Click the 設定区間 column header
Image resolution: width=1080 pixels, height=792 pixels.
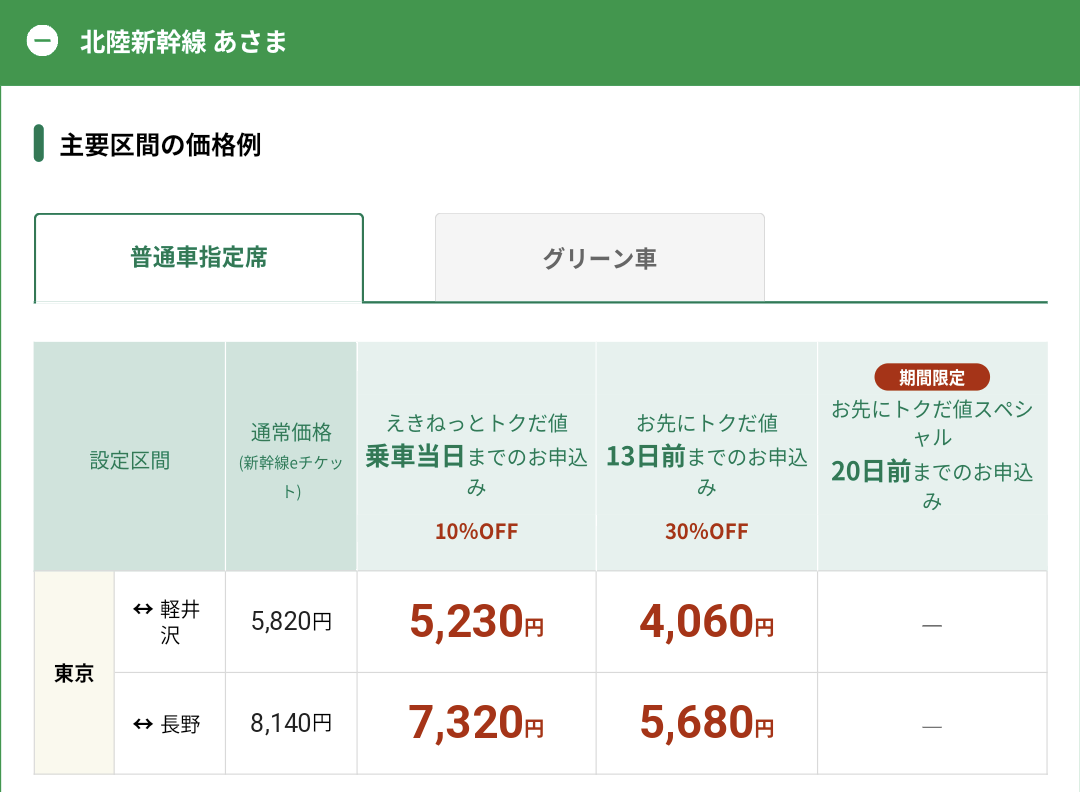pos(129,456)
